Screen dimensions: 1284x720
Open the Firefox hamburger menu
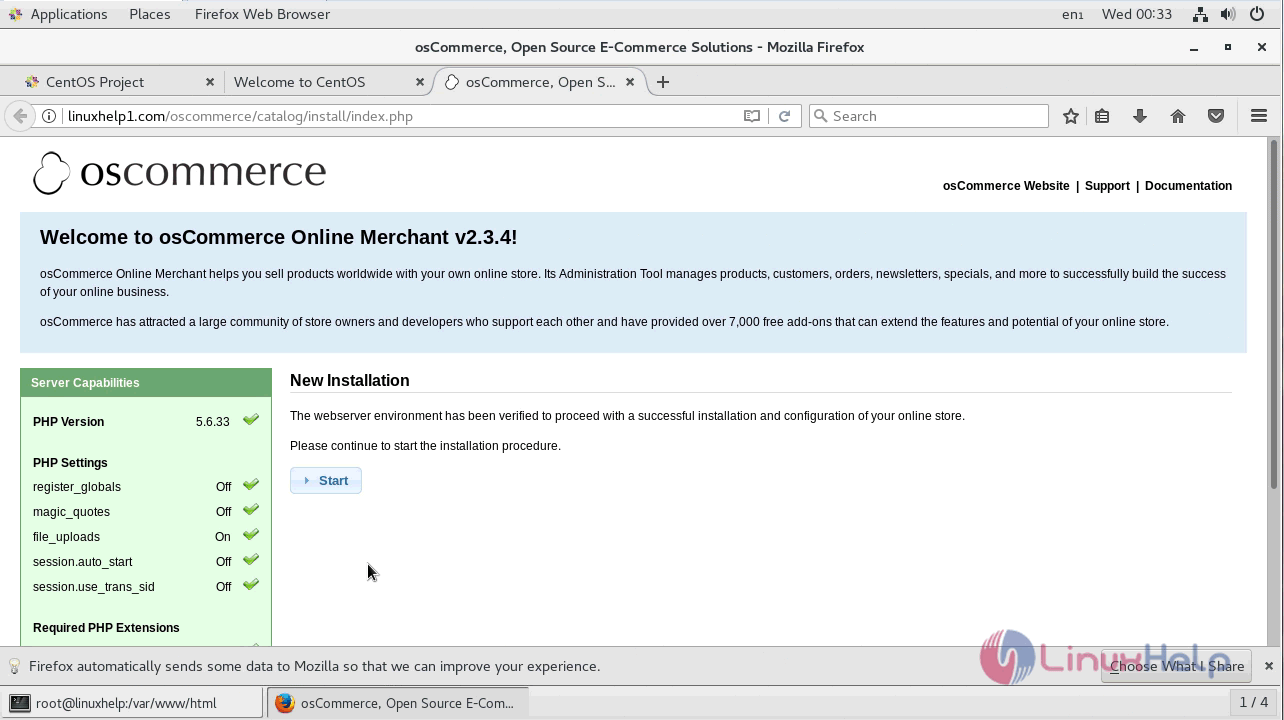[x=1259, y=116]
